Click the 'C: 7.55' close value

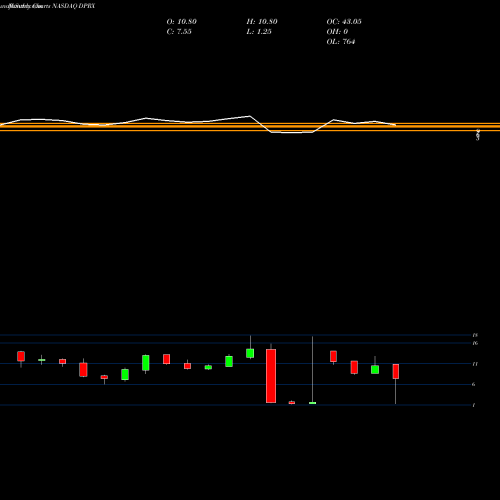179,32
